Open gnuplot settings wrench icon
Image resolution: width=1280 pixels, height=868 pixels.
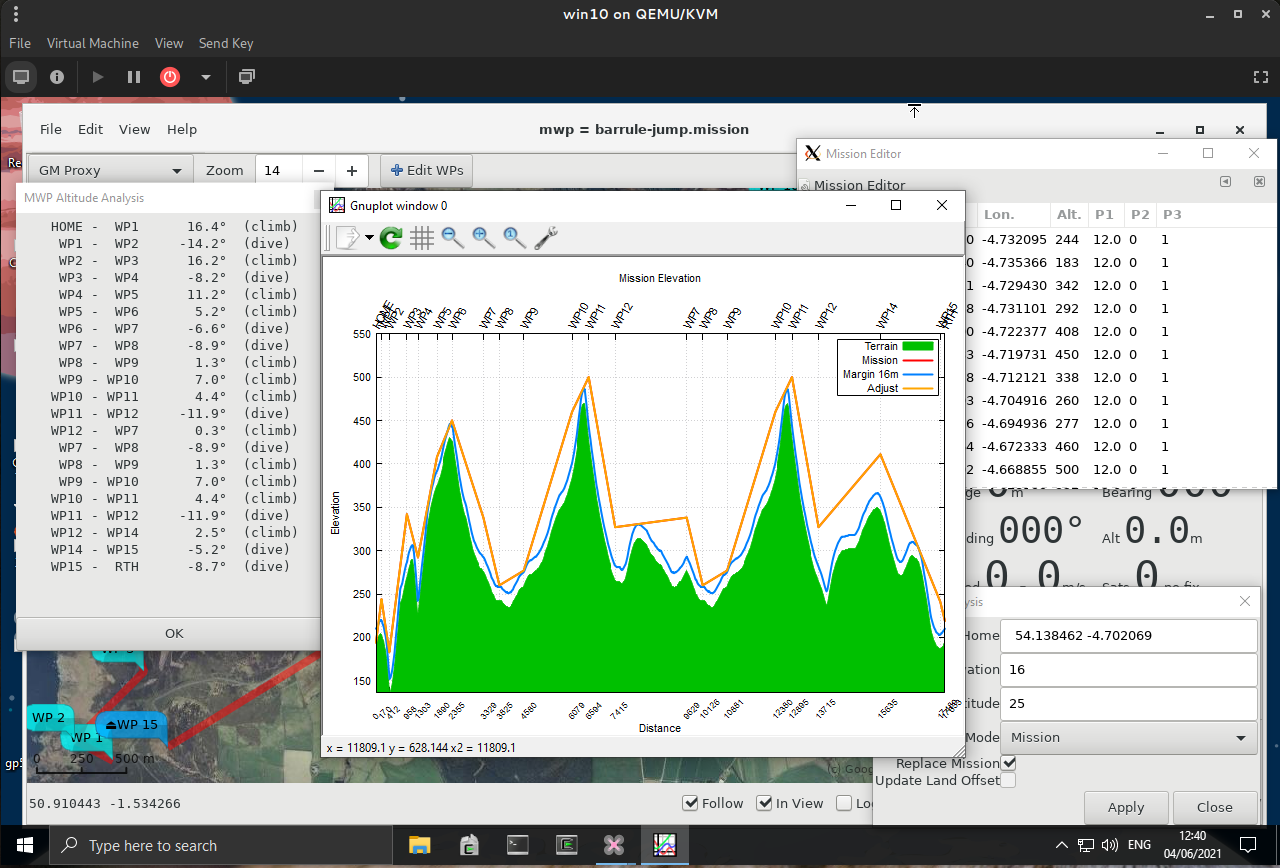(546, 238)
